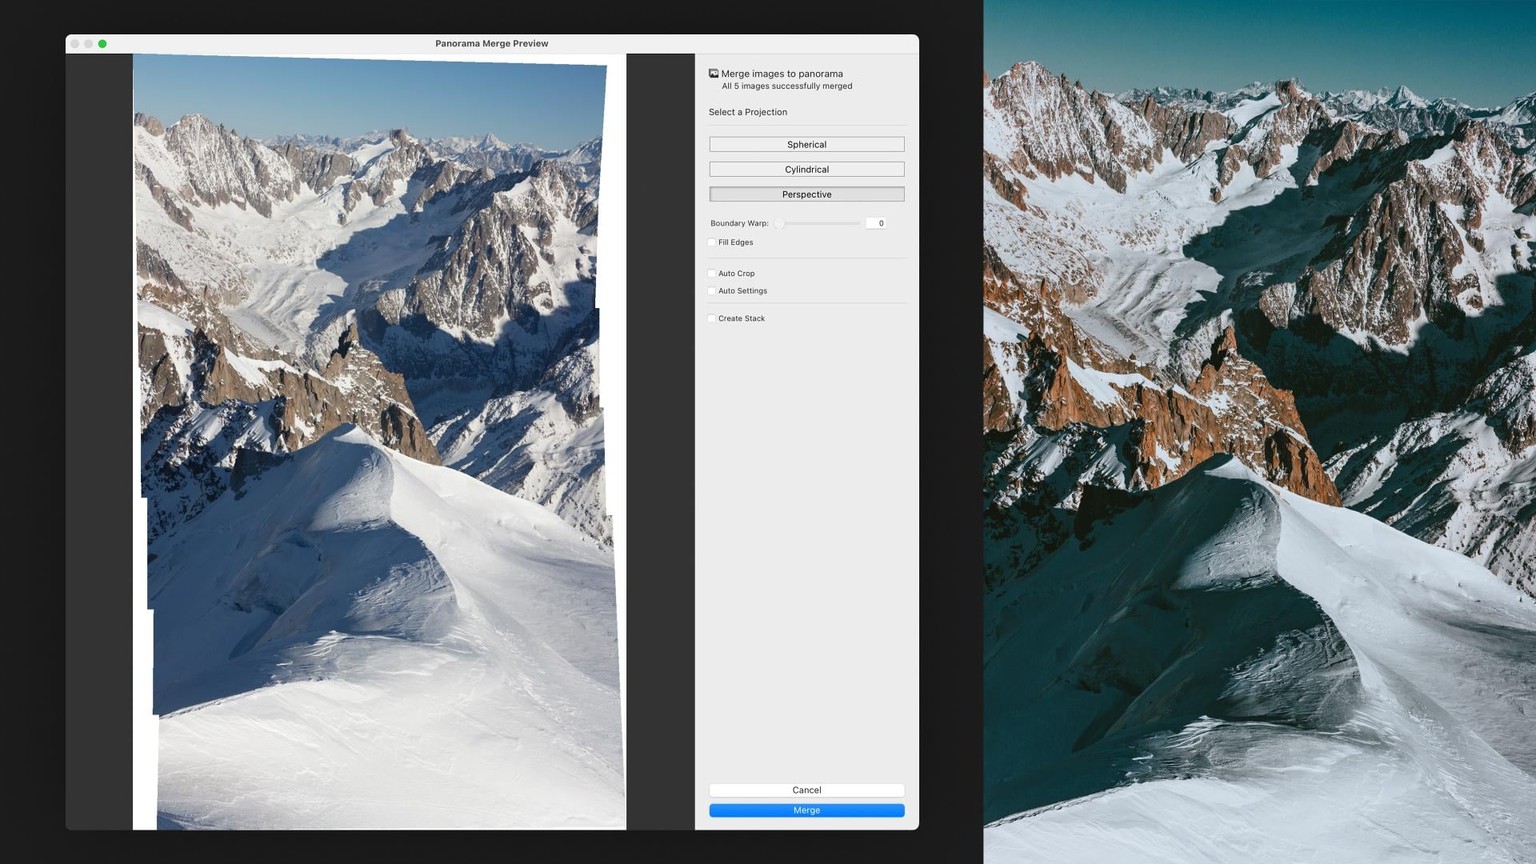Click the 'Merge images to panorama' heading
This screenshot has height=864, width=1536.
(x=782, y=73)
